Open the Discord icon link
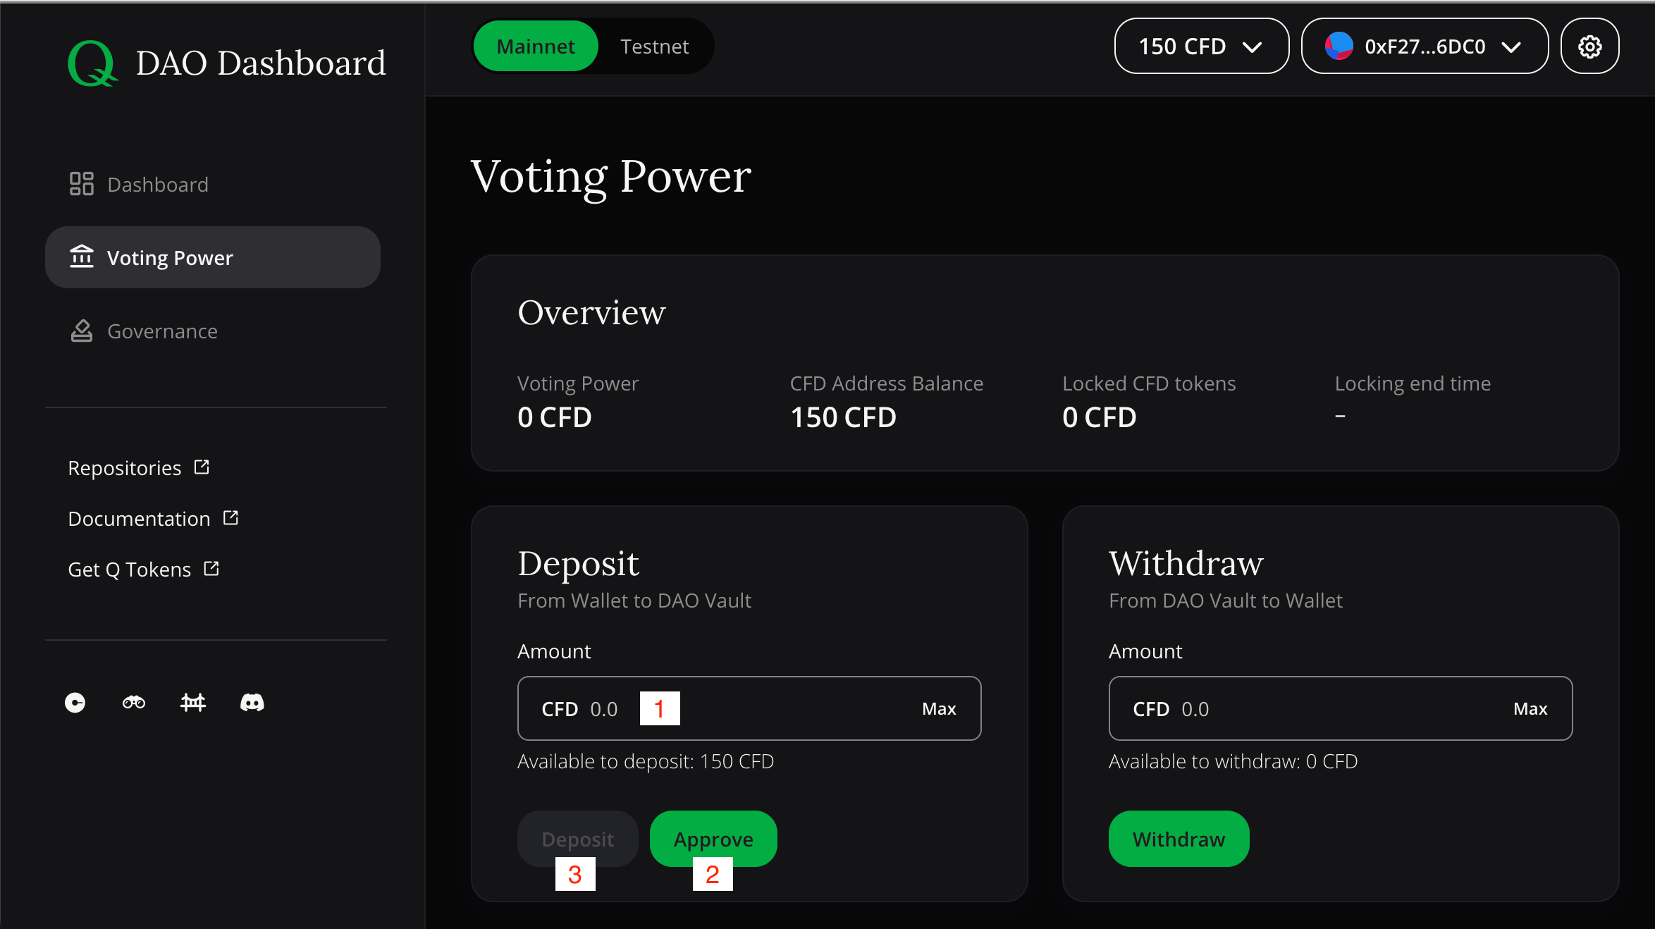The height and width of the screenshot is (930, 1656). click(252, 703)
